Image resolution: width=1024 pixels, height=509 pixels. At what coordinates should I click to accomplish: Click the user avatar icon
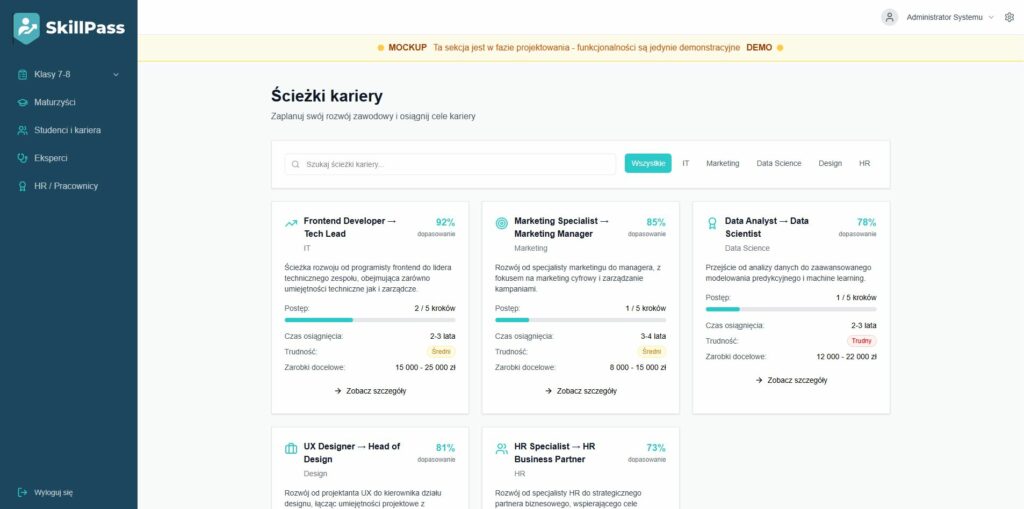(889, 17)
